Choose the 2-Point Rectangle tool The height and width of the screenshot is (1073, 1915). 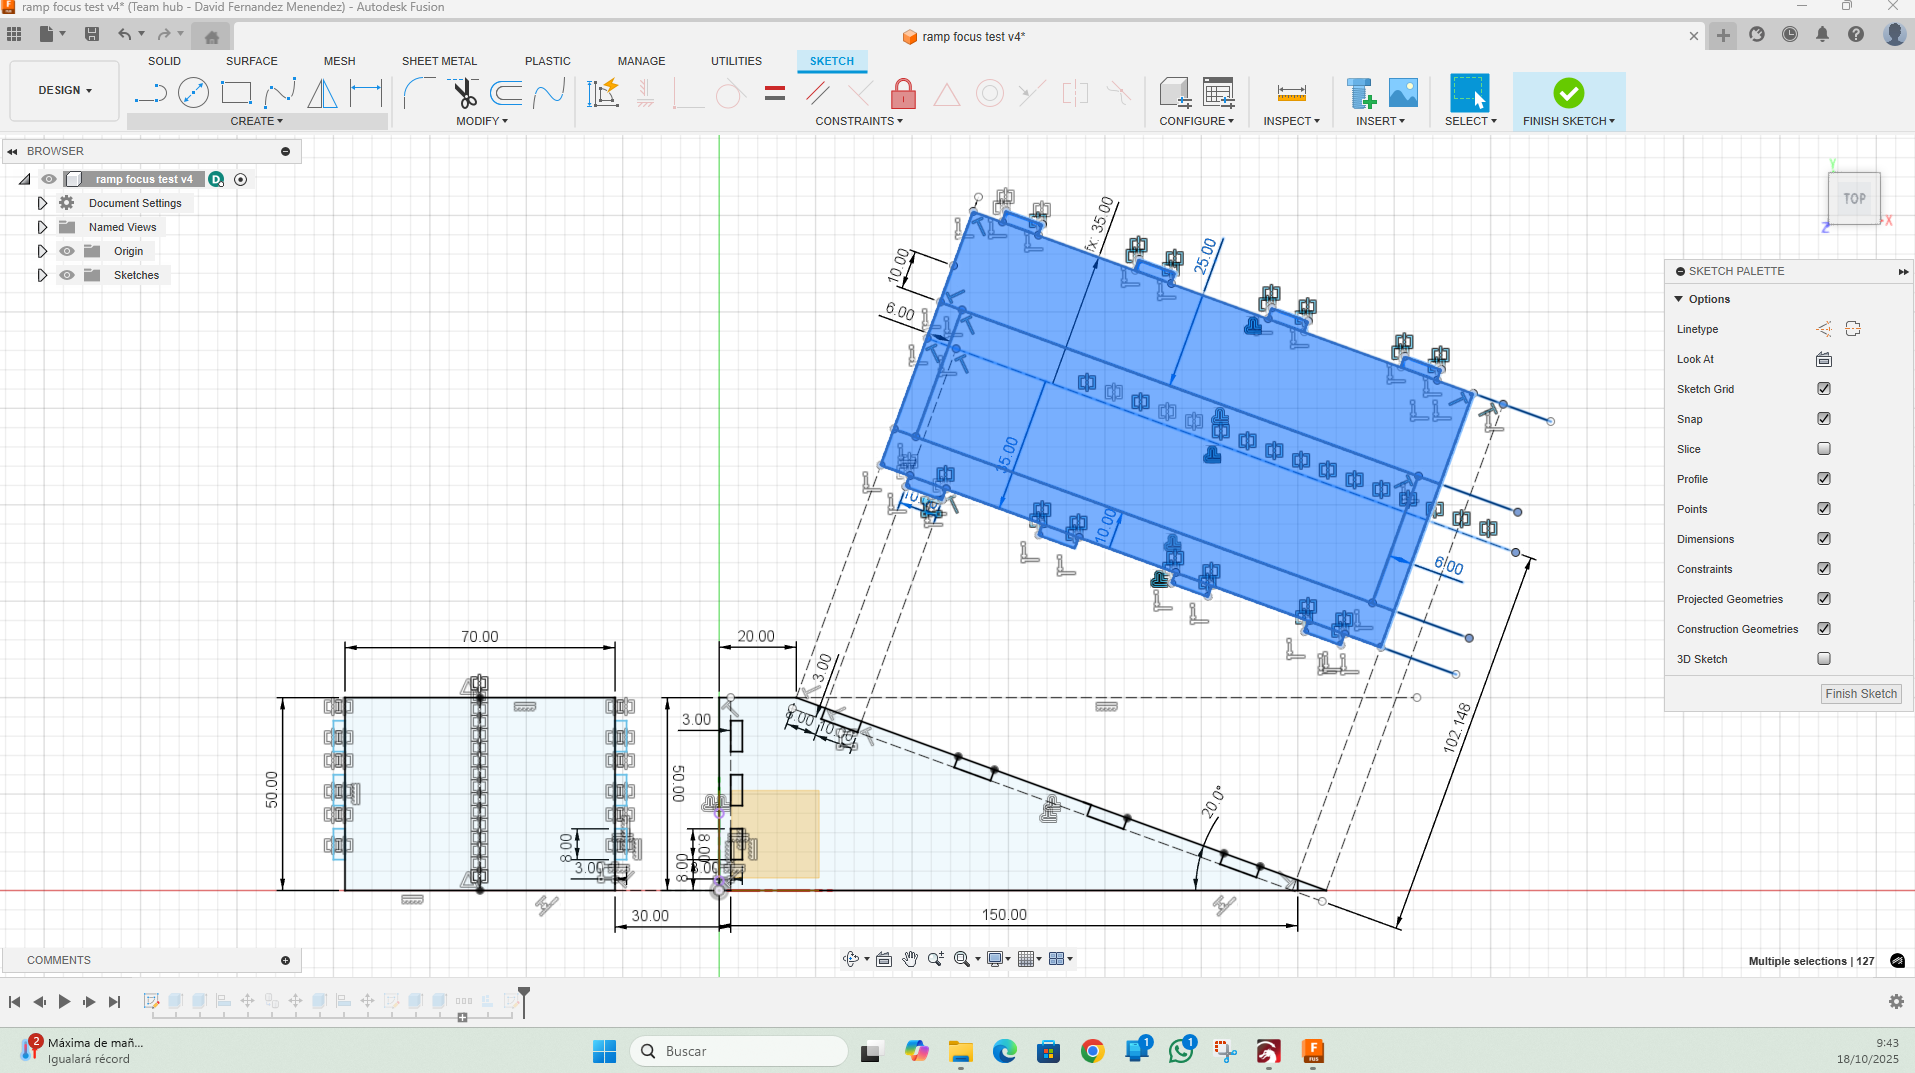pyautogui.click(x=236, y=94)
